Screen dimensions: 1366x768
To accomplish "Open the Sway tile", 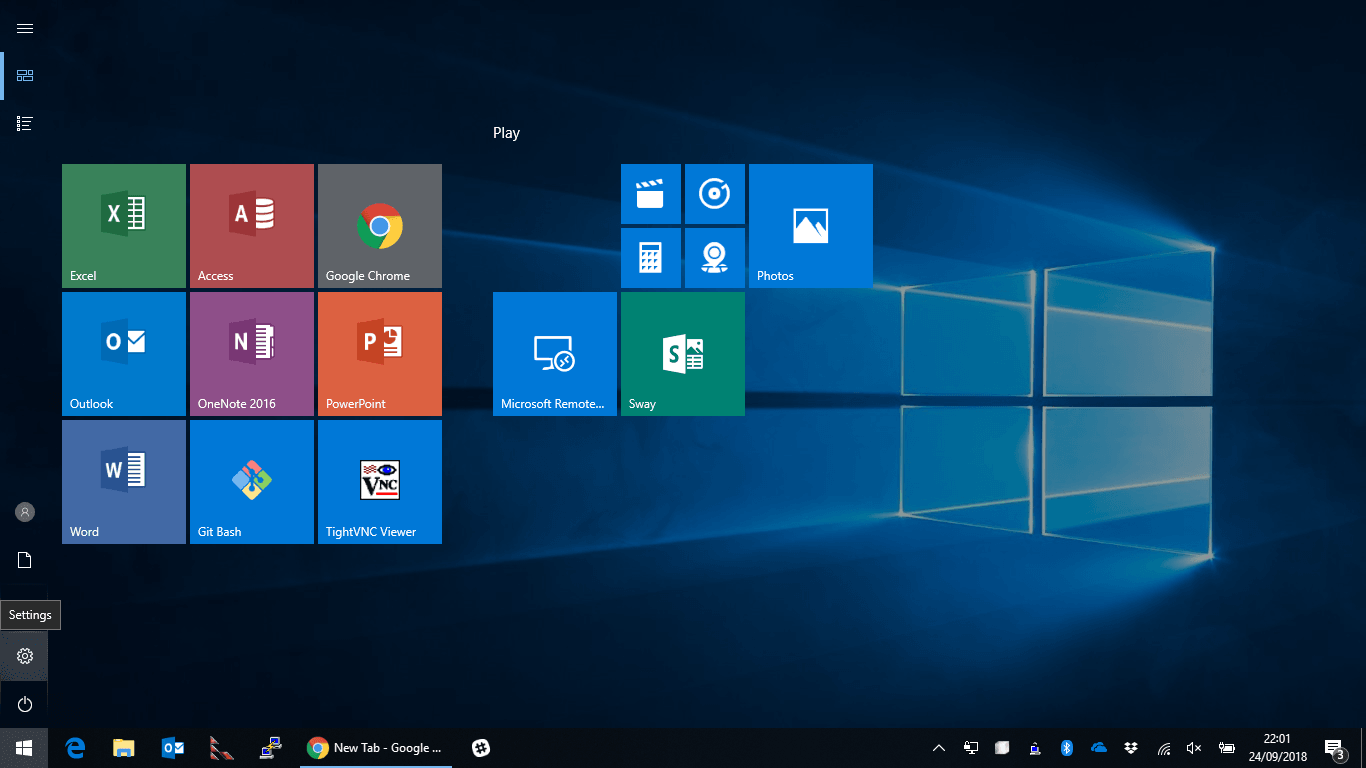I will [683, 354].
